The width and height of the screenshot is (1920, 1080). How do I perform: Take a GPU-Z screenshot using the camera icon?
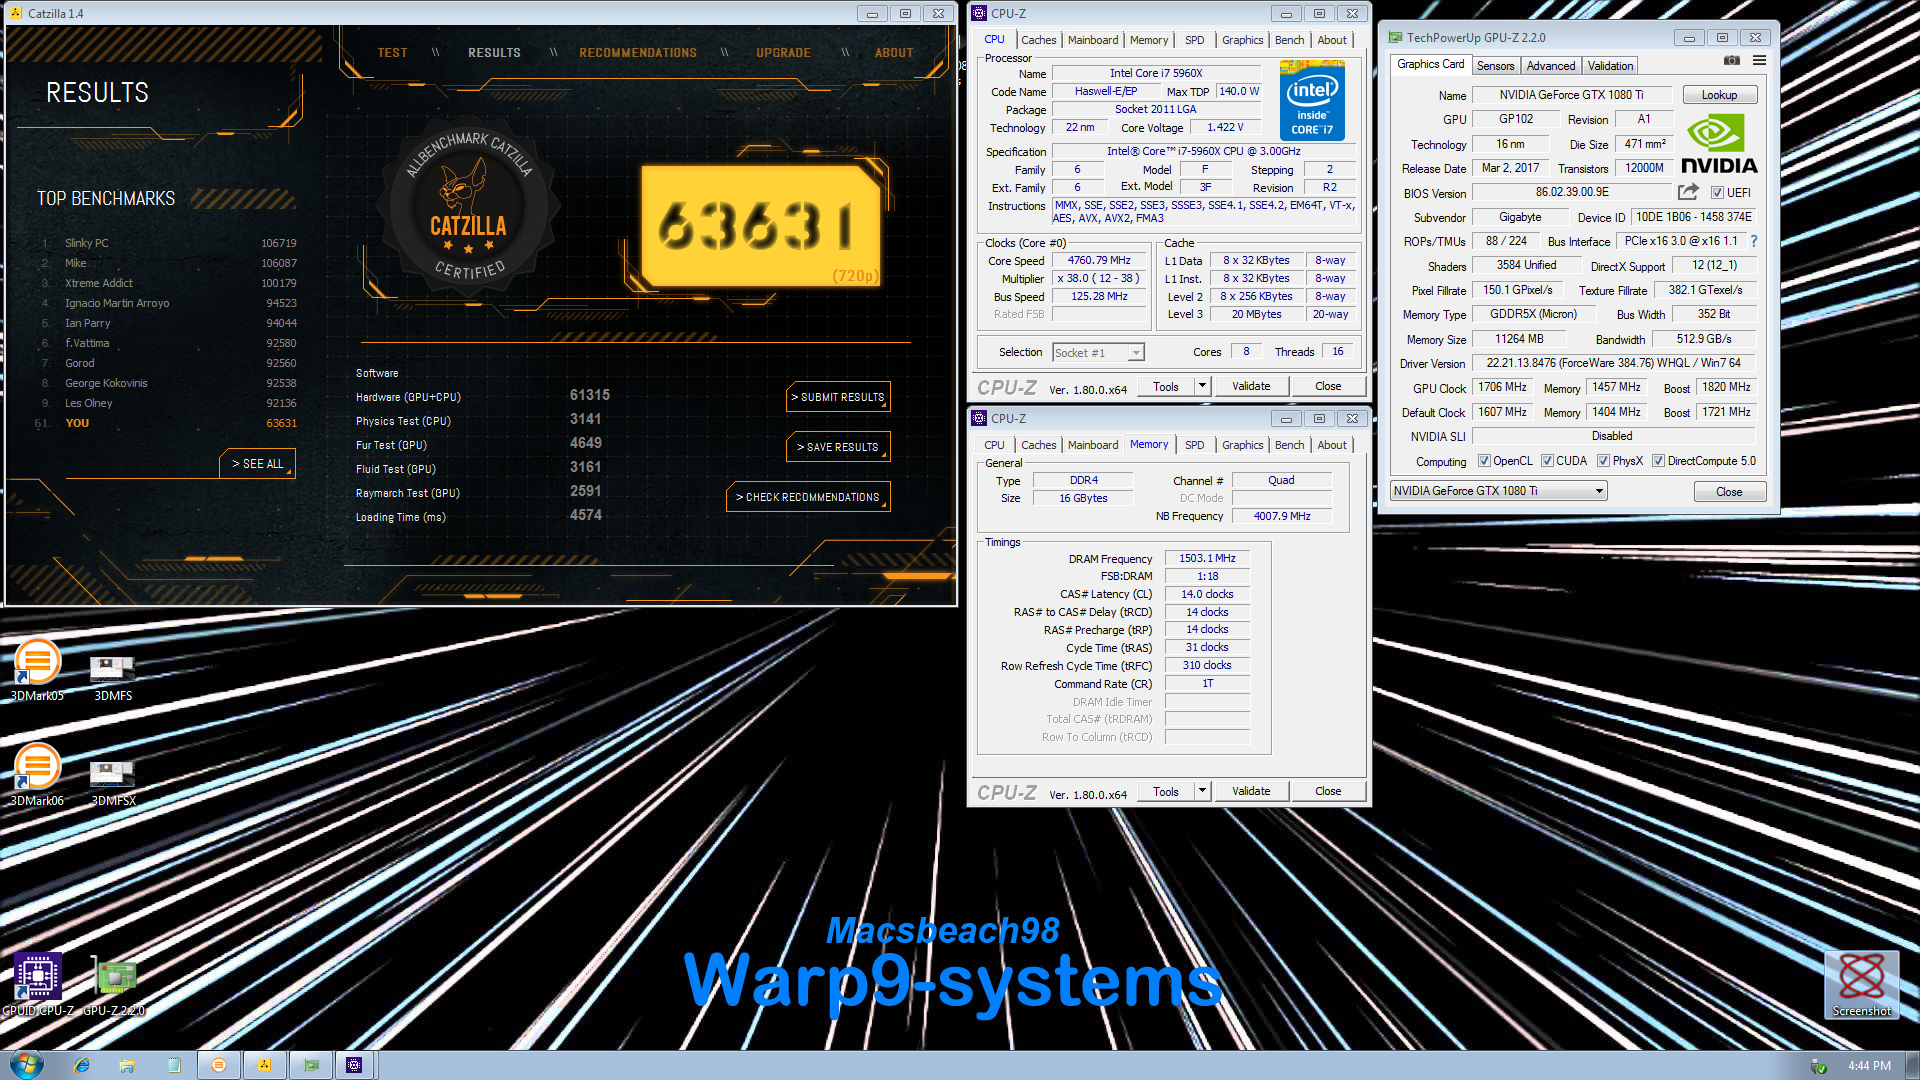click(x=1732, y=61)
